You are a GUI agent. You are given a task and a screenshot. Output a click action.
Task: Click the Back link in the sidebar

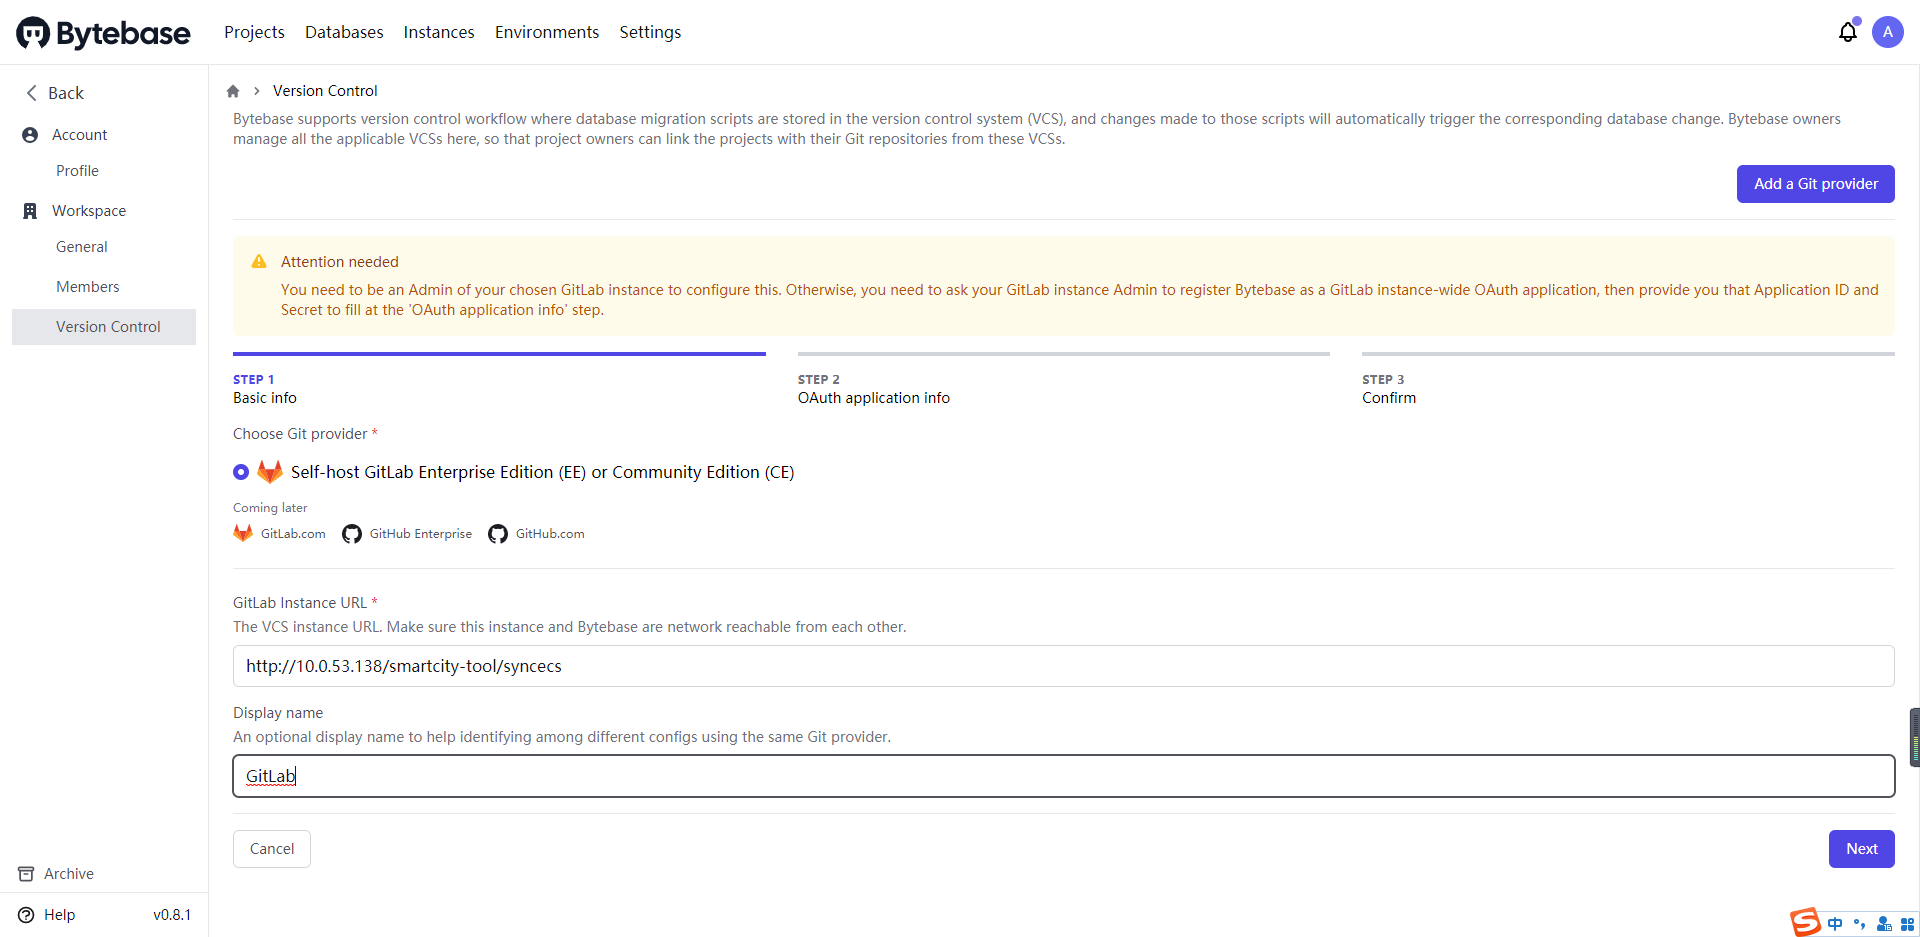tap(66, 93)
